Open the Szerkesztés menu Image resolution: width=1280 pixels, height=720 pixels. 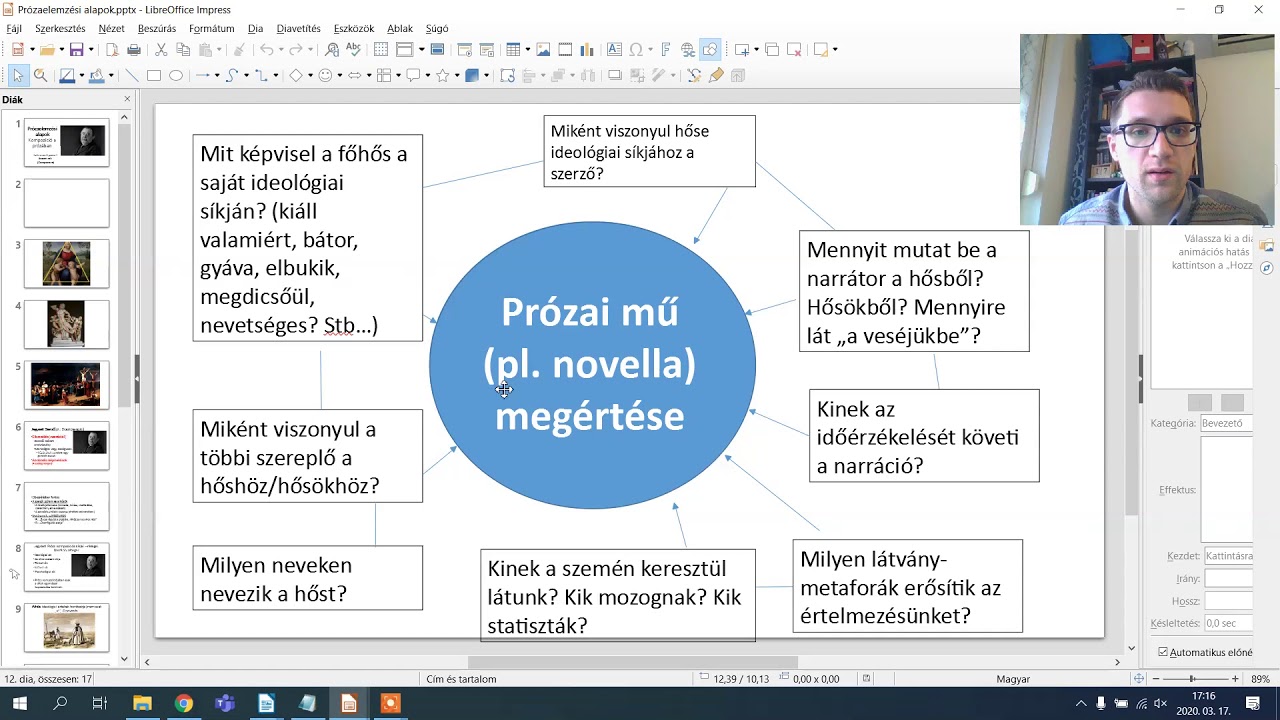point(60,29)
